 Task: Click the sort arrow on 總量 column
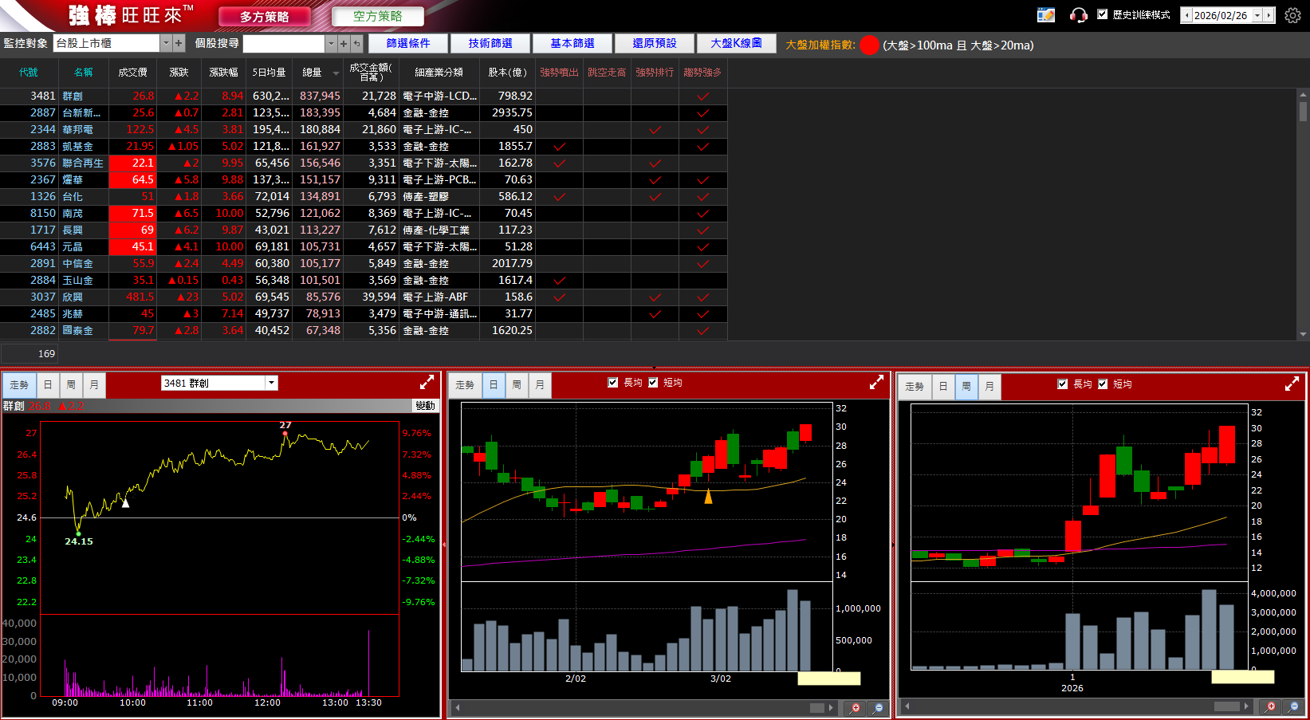click(336, 73)
